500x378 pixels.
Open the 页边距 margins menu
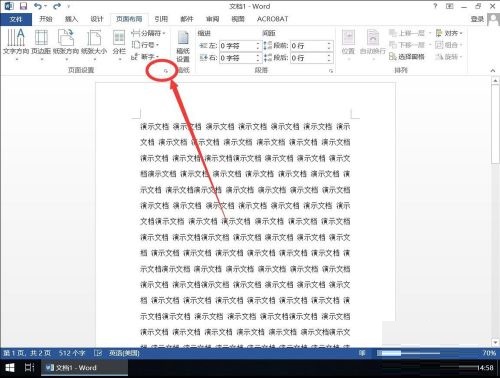click(x=41, y=43)
